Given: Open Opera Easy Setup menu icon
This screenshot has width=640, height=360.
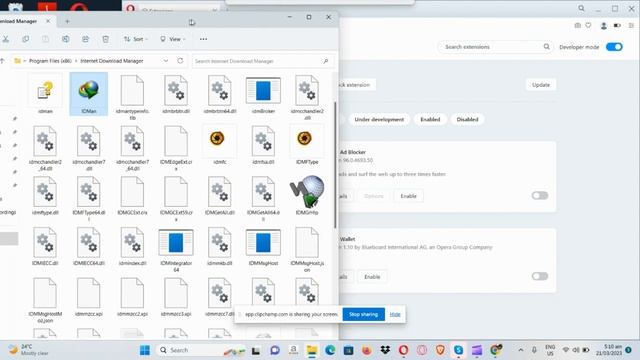Looking at the screenshot, I should (x=631, y=25).
